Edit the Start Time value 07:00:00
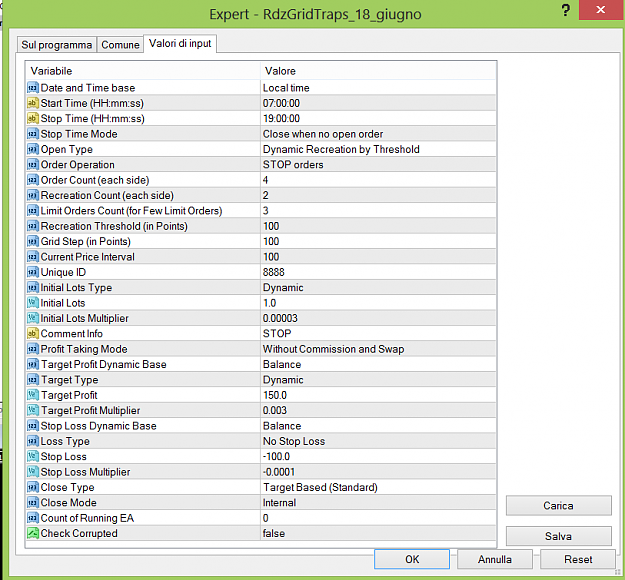625x580 pixels. 378,103
